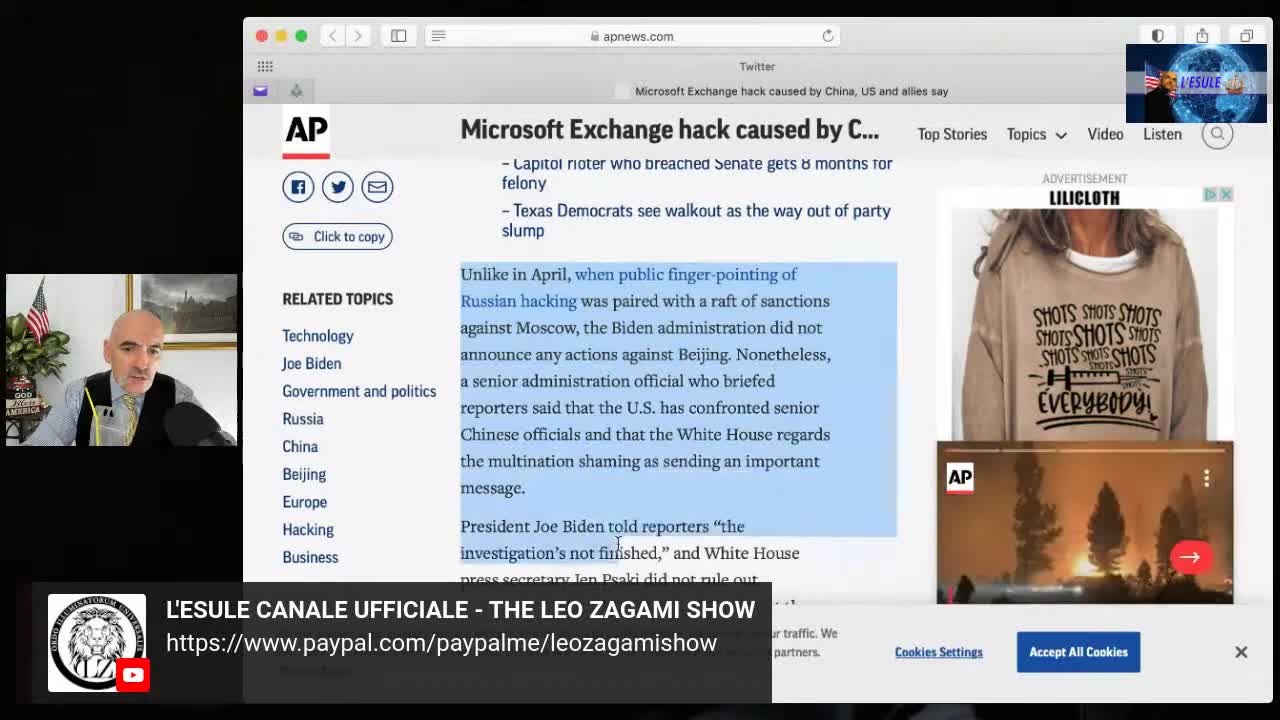The height and width of the screenshot is (720, 1280).
Task: Open the AP site search icon
Action: click(1217, 134)
